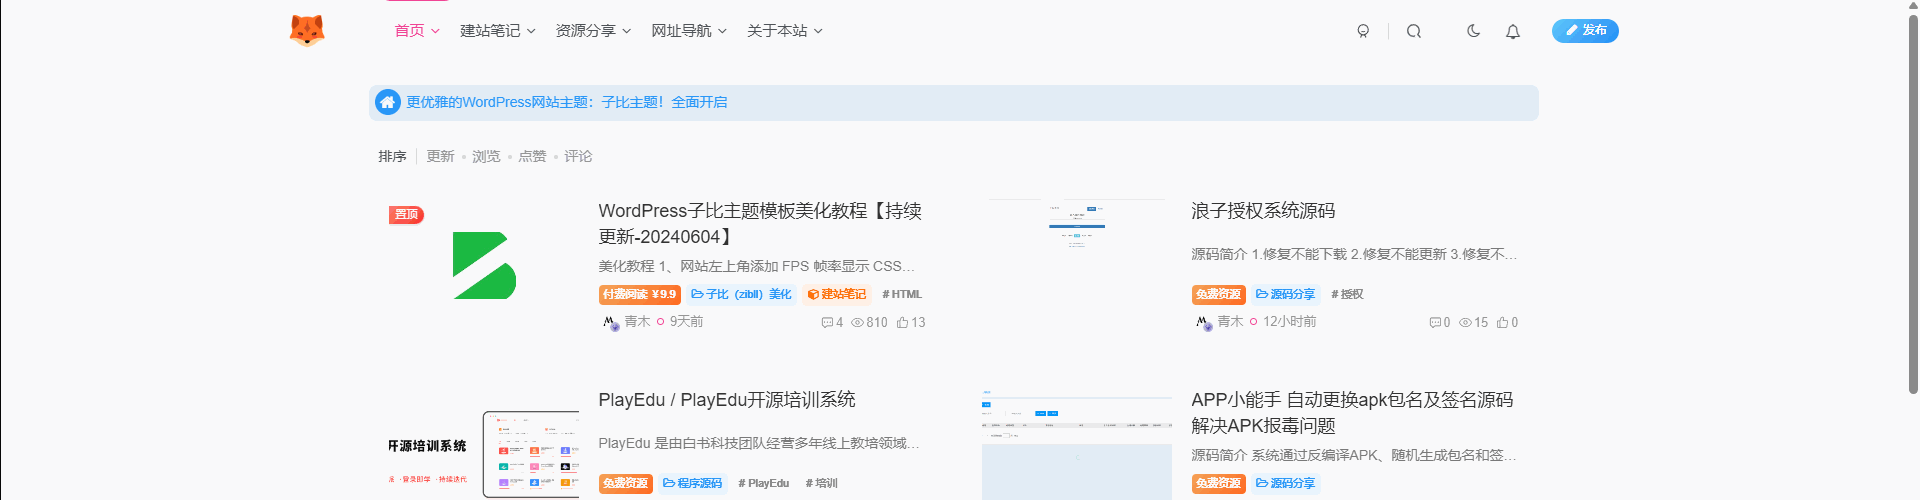Toggle dark mode moon icon

[1473, 31]
